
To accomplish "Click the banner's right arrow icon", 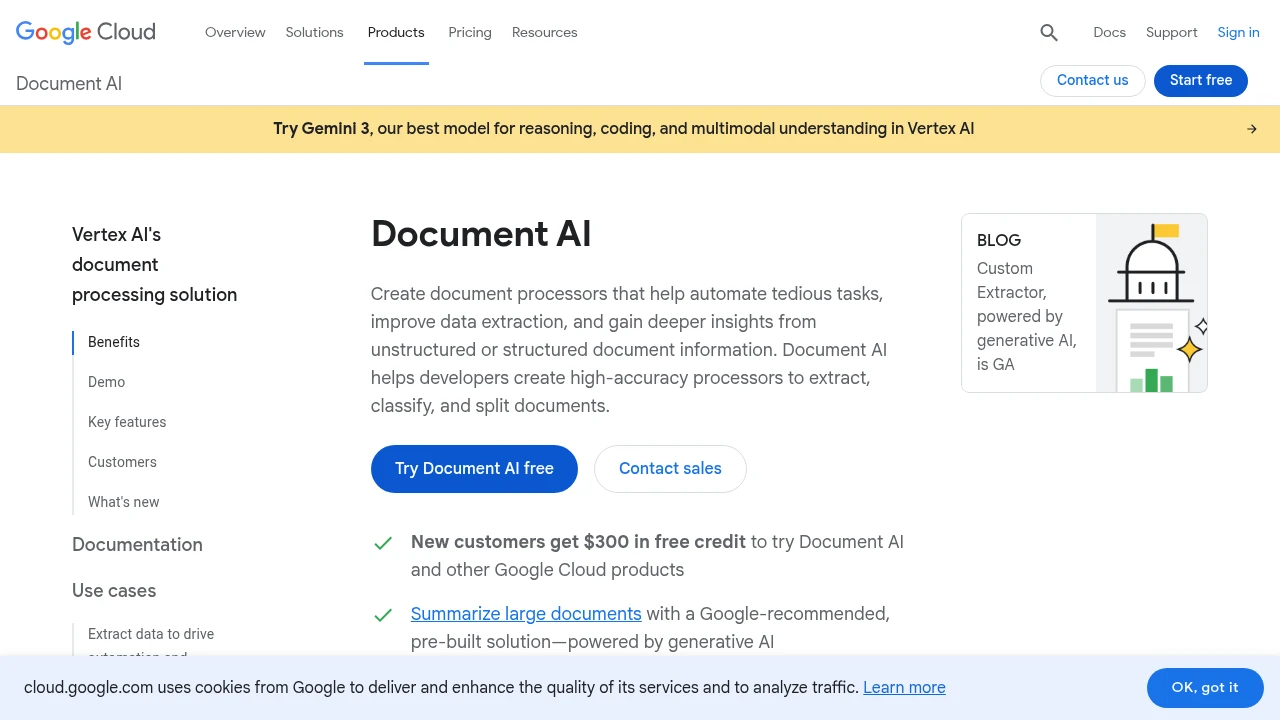I will click(x=1251, y=129).
